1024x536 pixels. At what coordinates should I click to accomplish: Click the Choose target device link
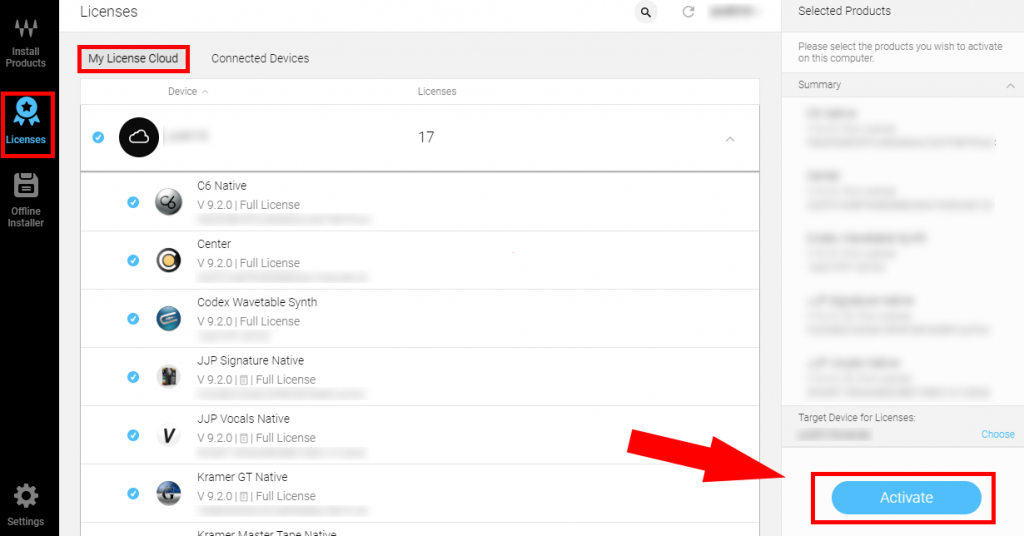click(997, 434)
